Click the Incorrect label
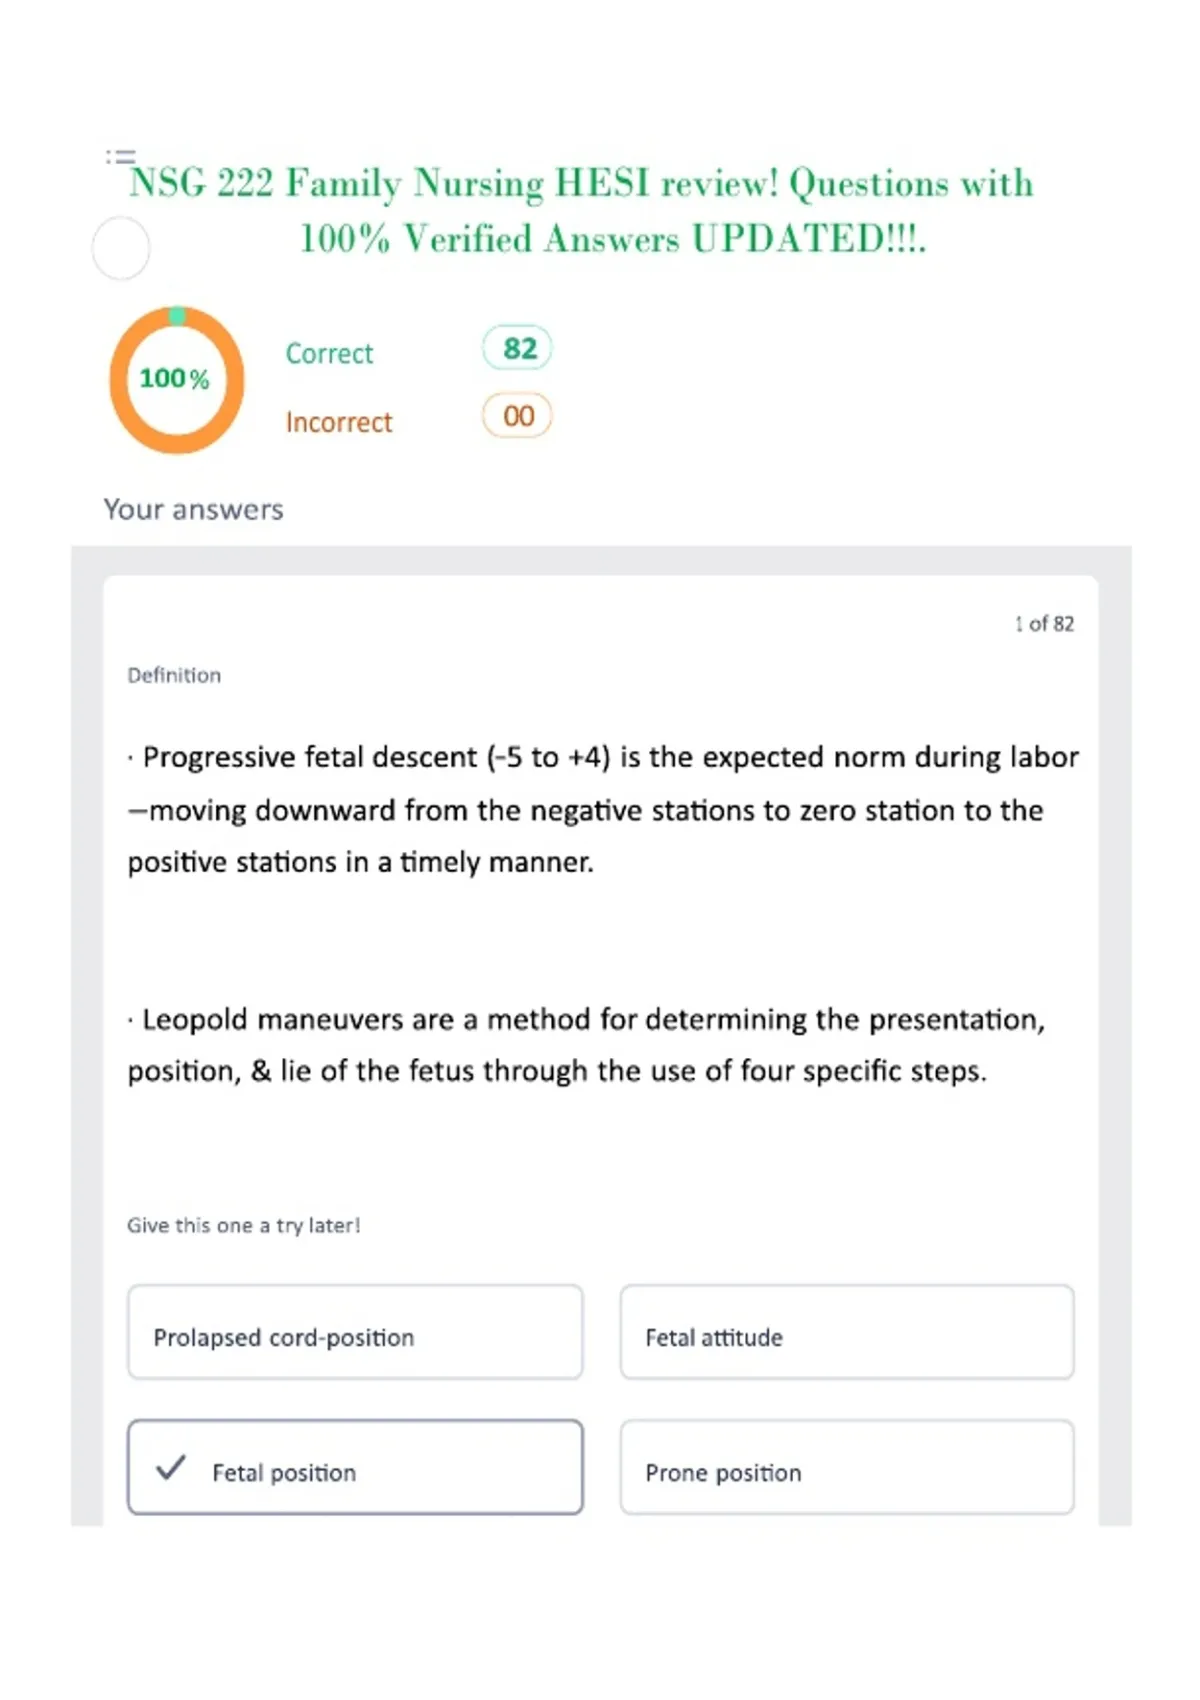Screen dimensions: 1200x1700 339,422
